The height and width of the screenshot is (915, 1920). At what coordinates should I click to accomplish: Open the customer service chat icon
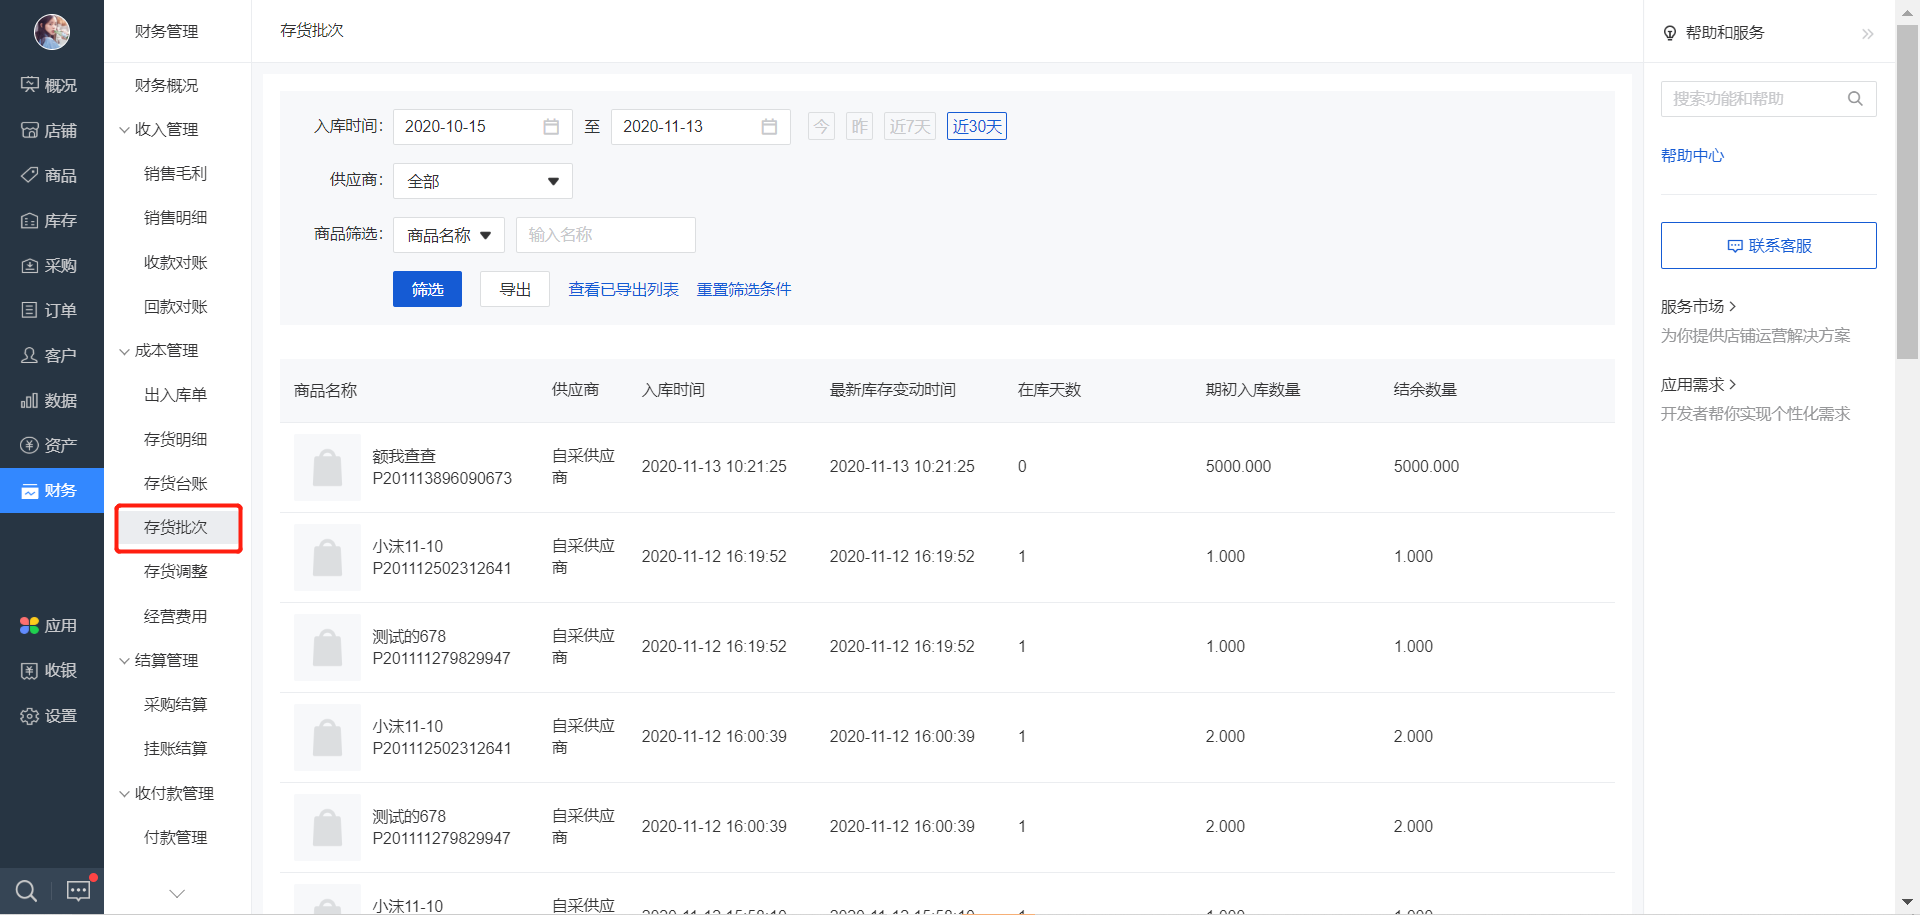pyautogui.click(x=78, y=890)
